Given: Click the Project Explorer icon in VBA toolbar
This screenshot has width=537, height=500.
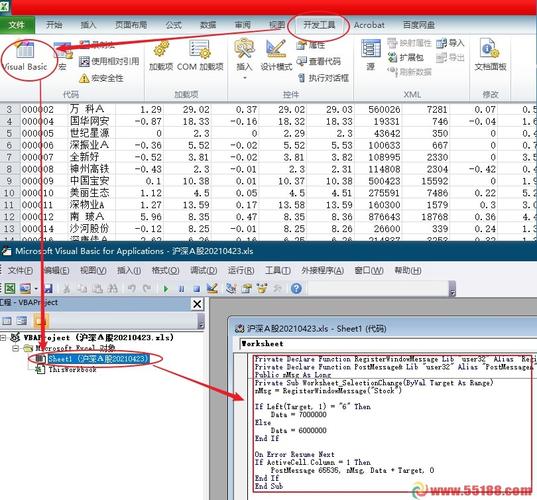Looking at the screenshot, I should pos(231,289).
